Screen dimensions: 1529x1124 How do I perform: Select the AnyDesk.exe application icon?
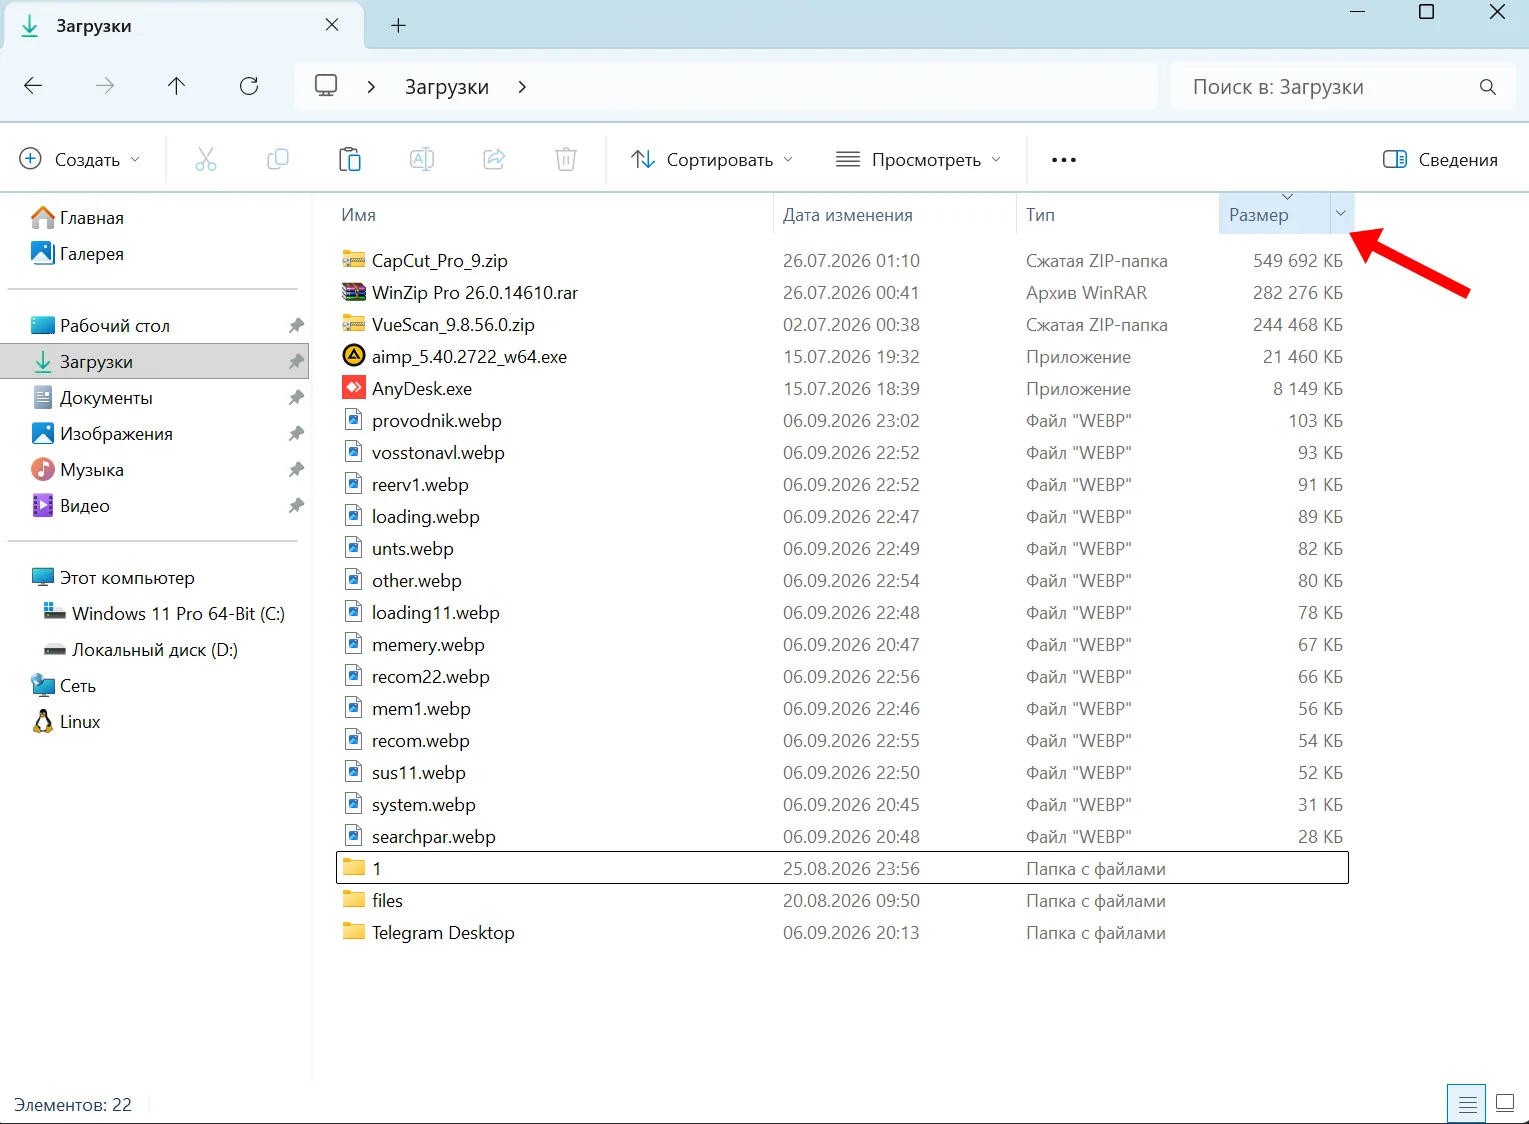pos(354,388)
